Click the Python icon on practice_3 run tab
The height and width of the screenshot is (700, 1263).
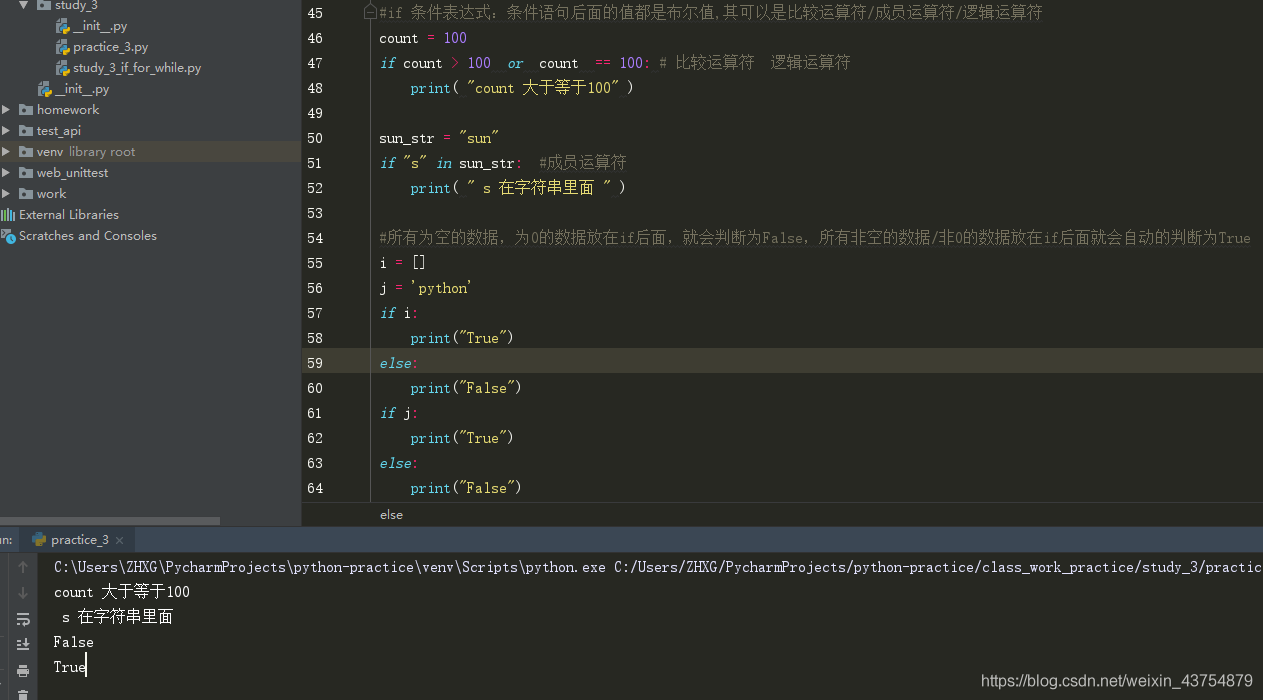pos(39,540)
